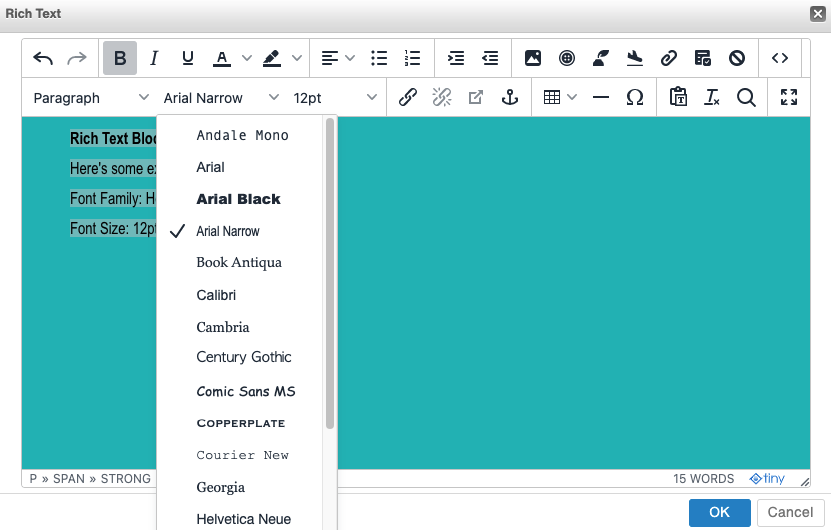
Task: Click the calendar form check icon
Action: (703, 58)
